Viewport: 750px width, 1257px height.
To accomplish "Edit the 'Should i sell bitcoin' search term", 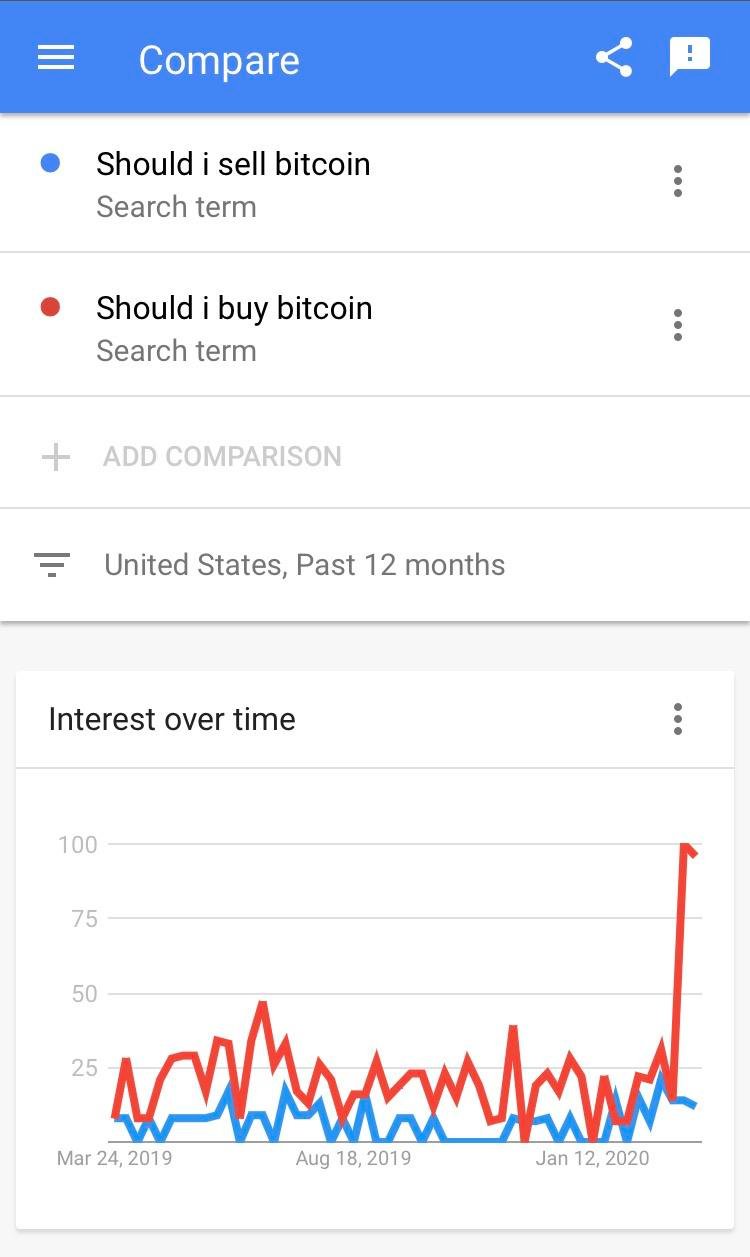I will coord(233,164).
